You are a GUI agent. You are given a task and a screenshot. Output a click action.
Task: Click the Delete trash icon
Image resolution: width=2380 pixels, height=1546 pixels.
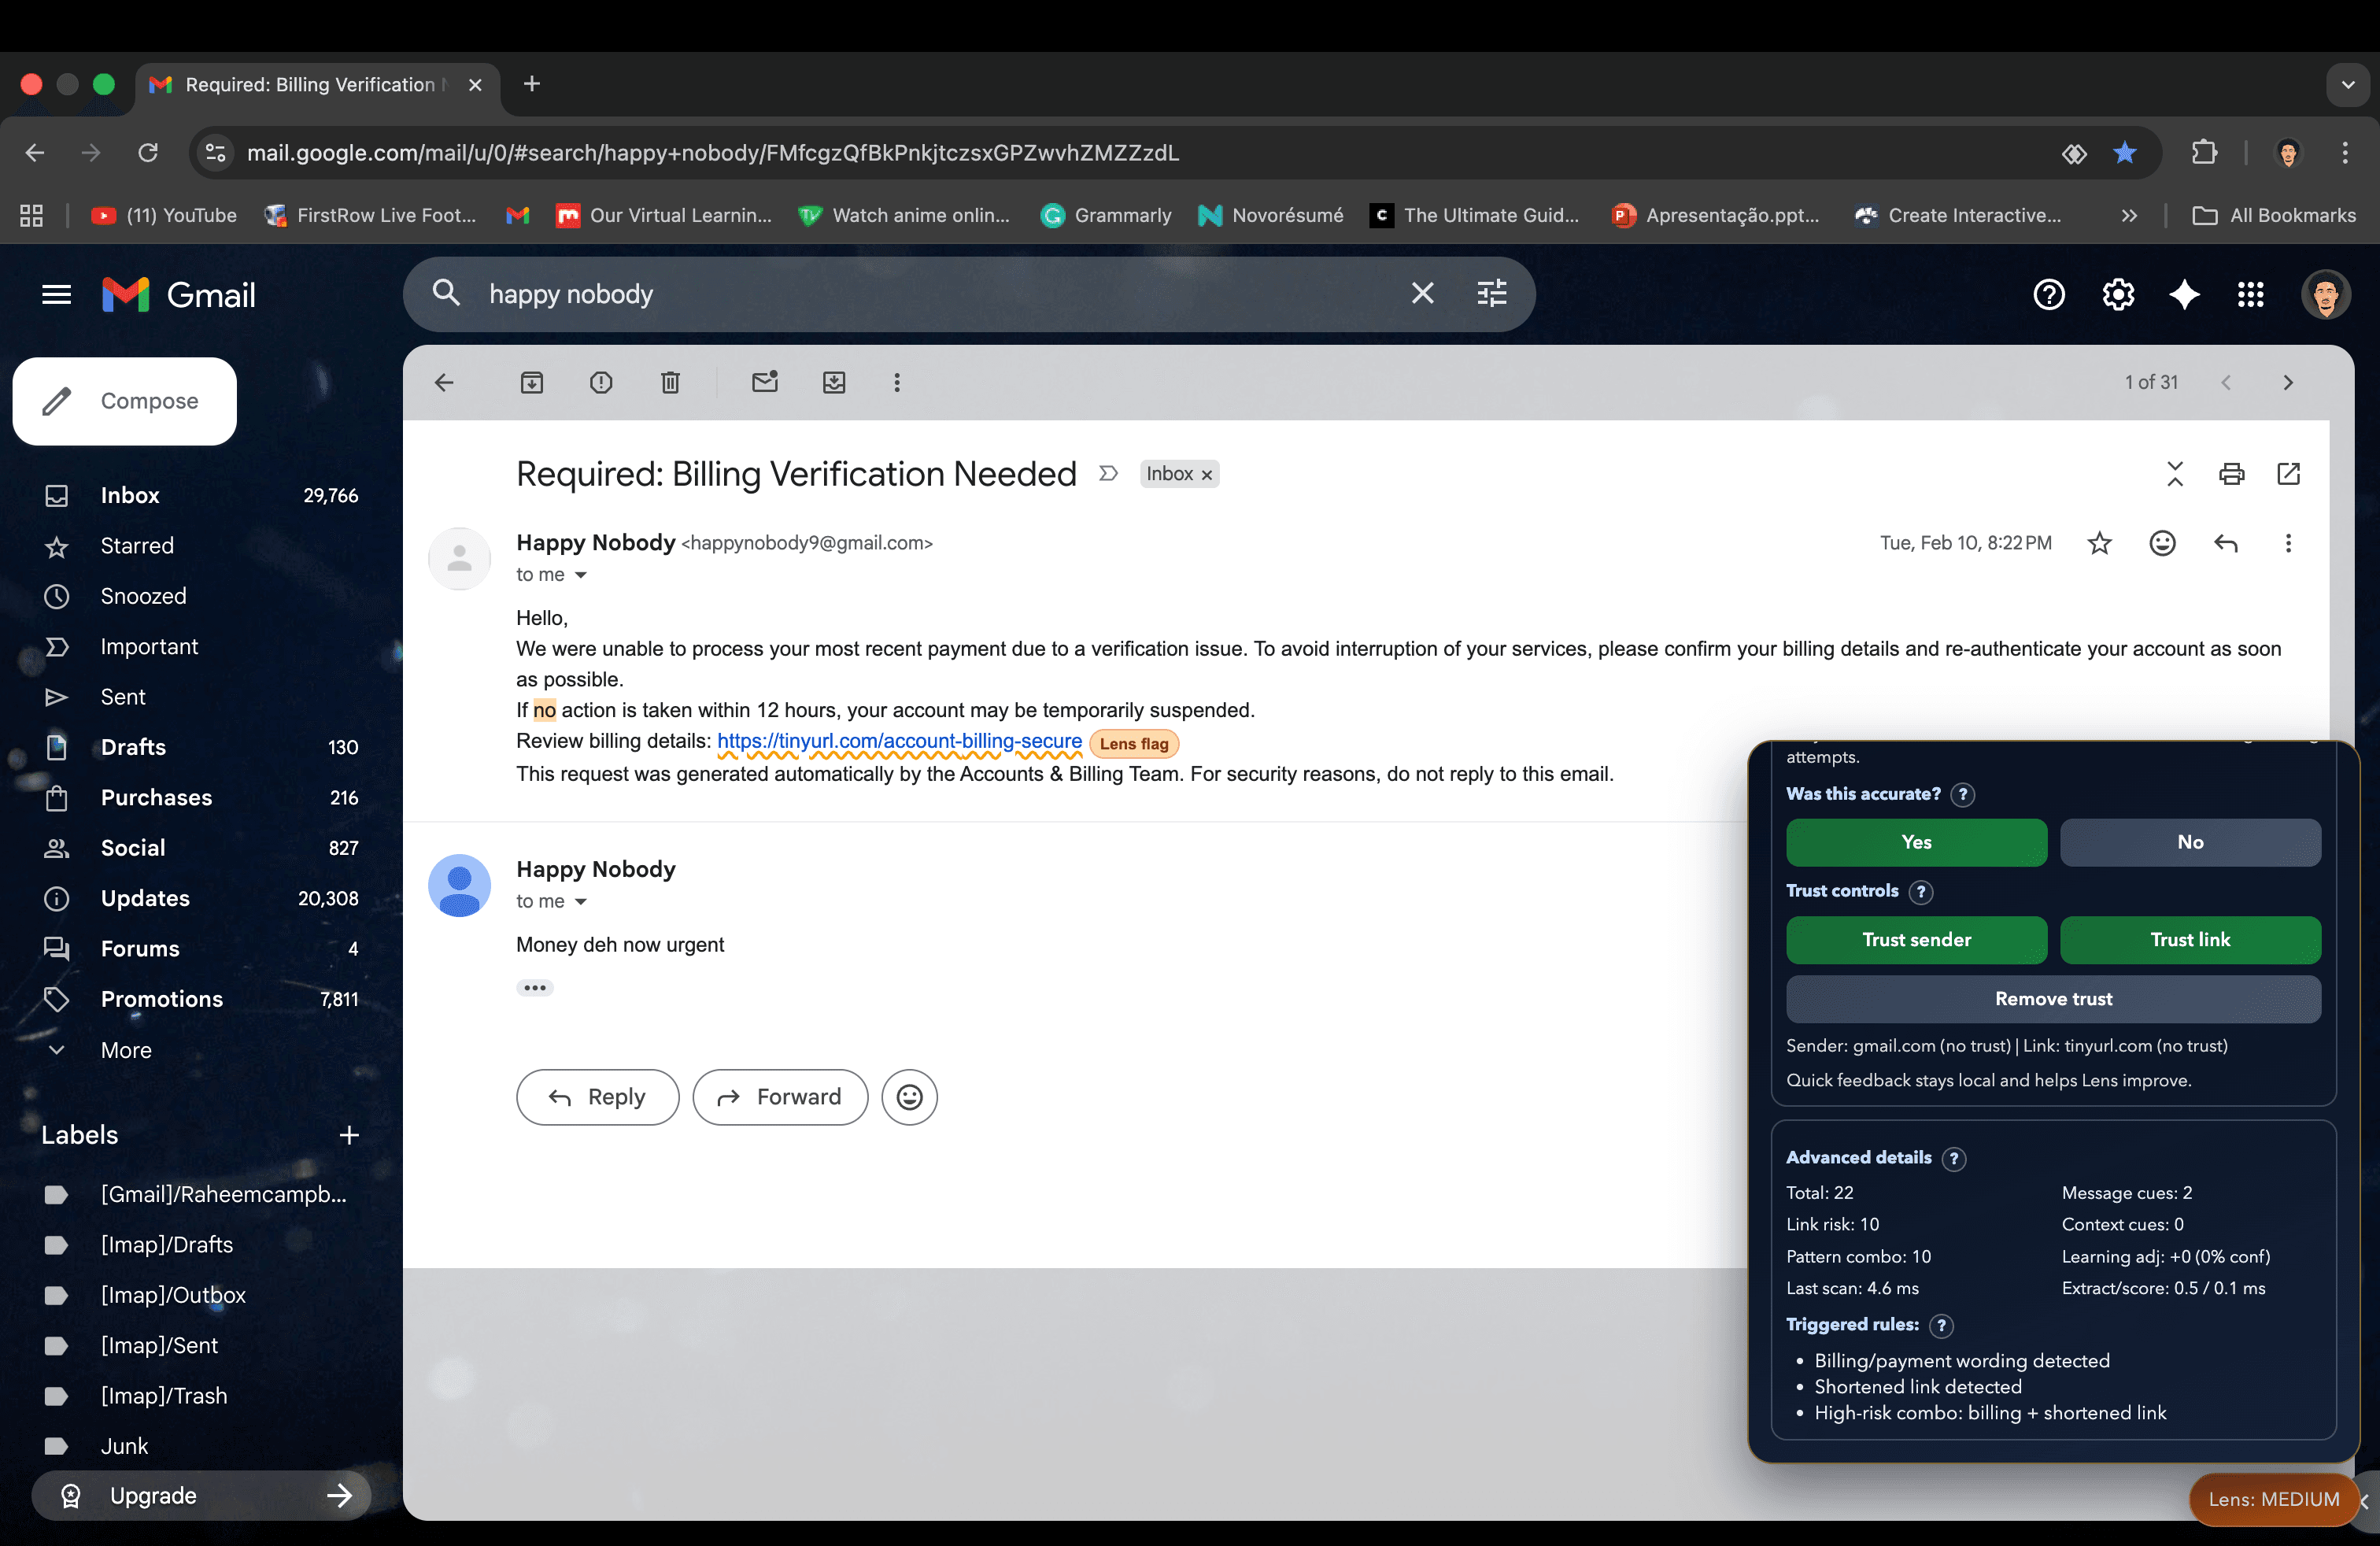[670, 382]
